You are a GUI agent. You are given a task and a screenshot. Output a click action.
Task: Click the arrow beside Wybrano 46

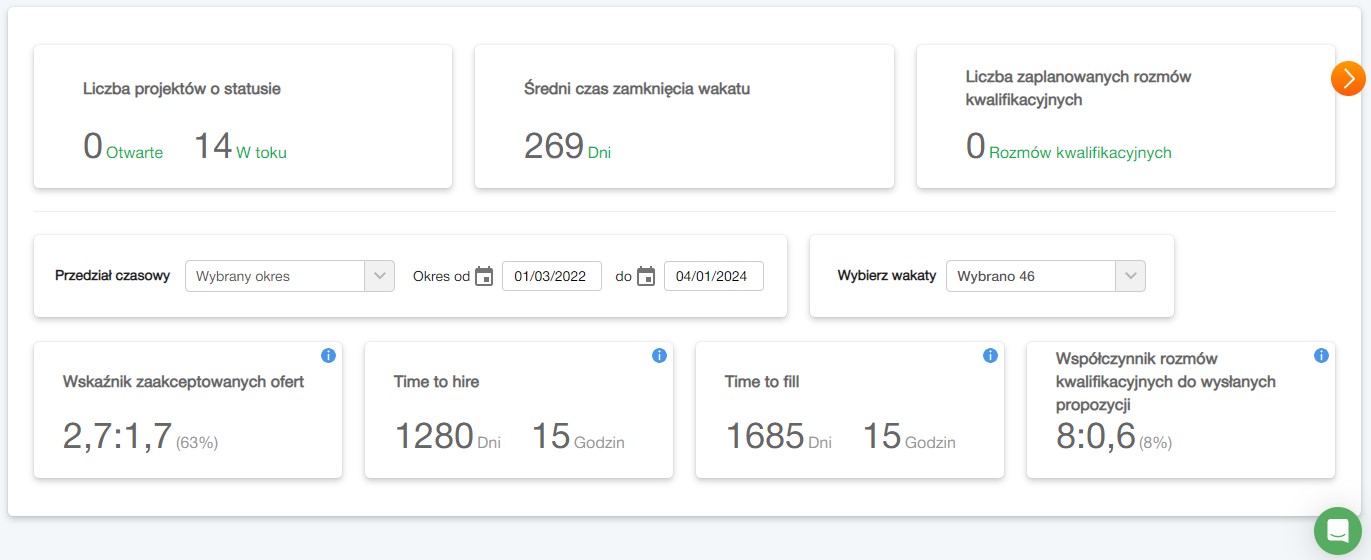point(1130,276)
